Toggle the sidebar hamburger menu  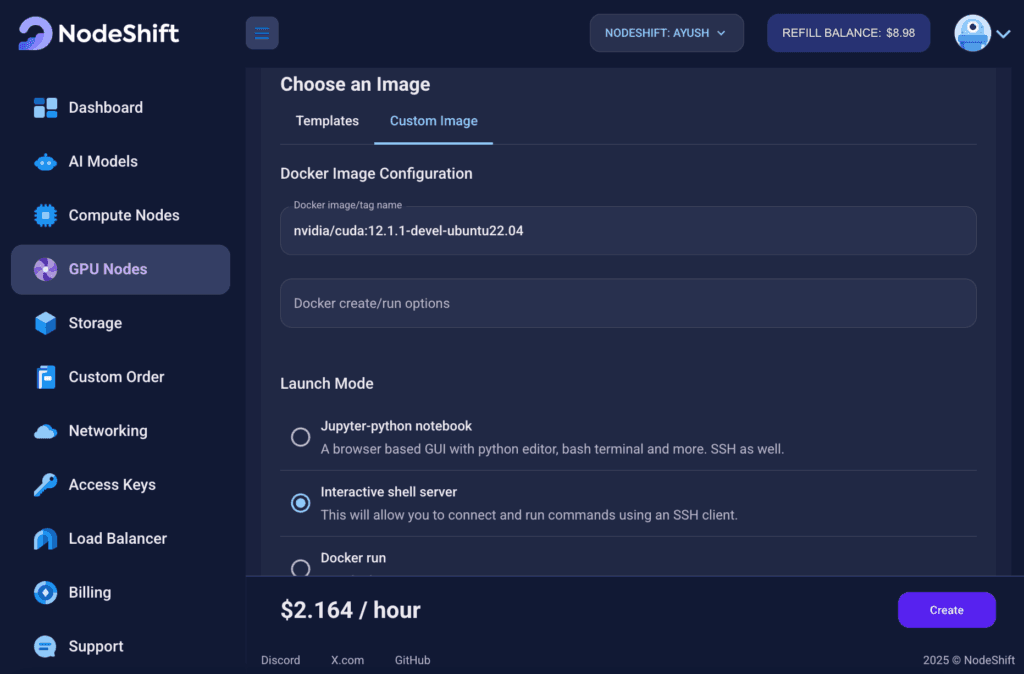(262, 33)
